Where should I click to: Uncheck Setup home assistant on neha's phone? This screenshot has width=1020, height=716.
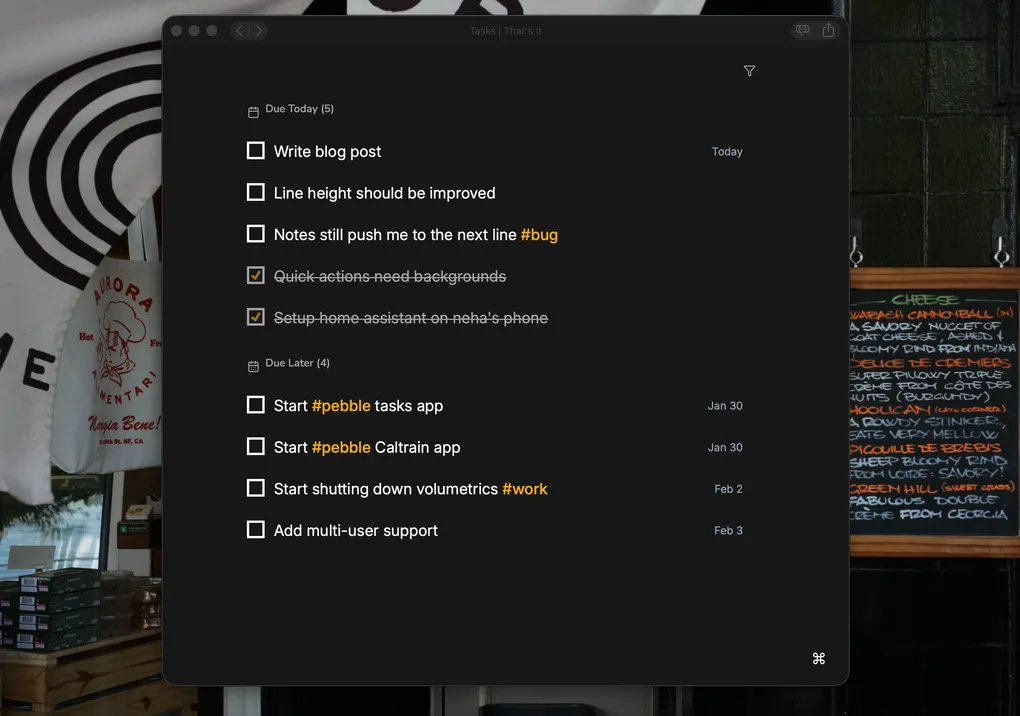tap(256, 317)
